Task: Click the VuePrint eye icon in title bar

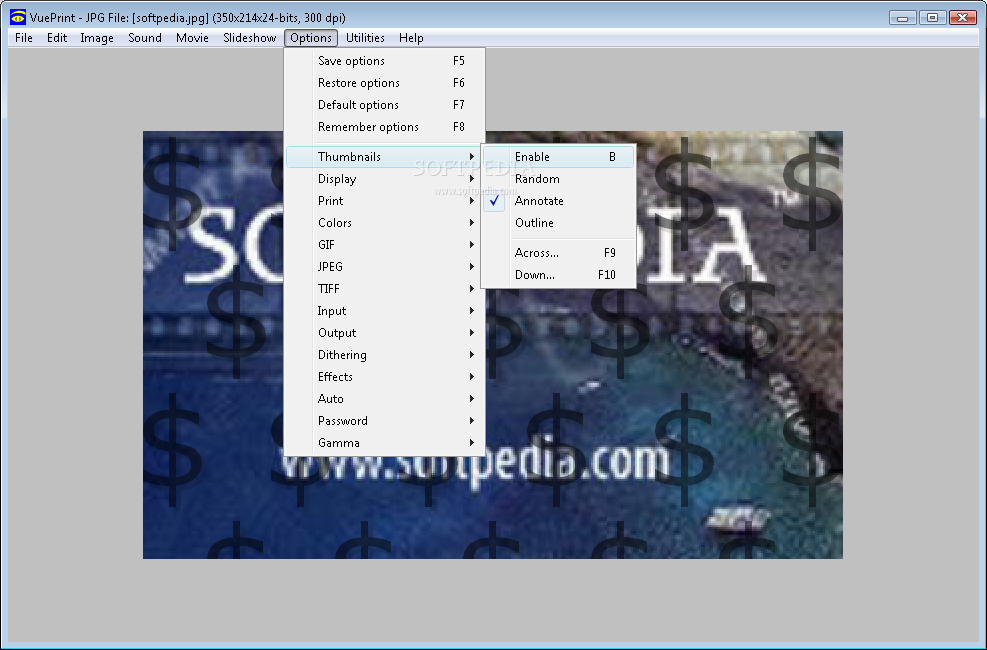Action: click(18, 17)
